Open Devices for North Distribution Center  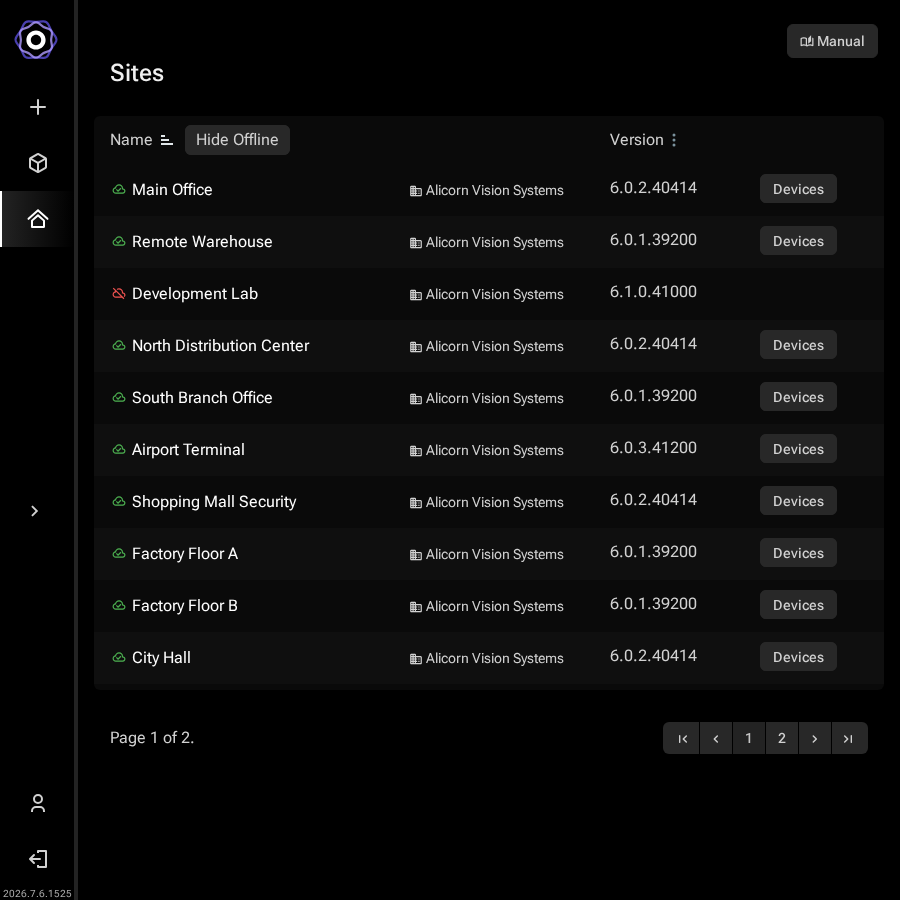[798, 345]
